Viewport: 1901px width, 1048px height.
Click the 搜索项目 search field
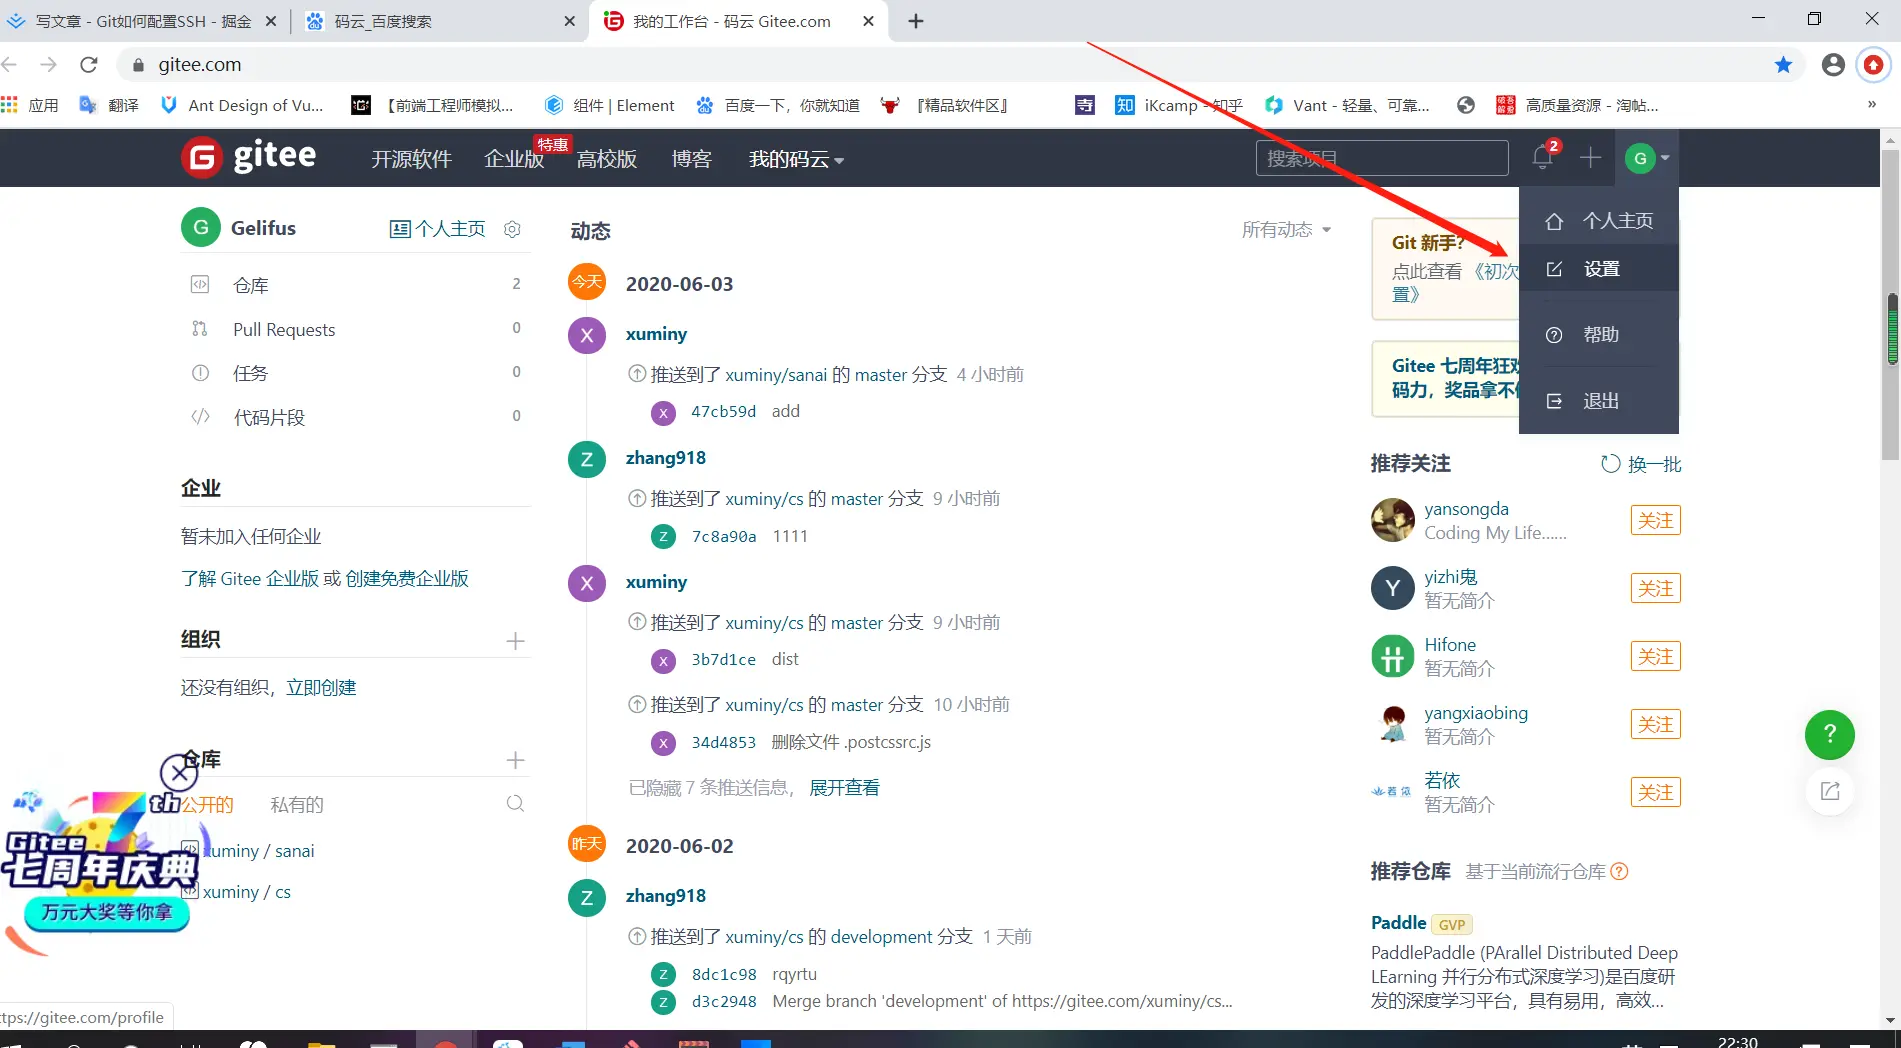pyautogui.click(x=1382, y=158)
